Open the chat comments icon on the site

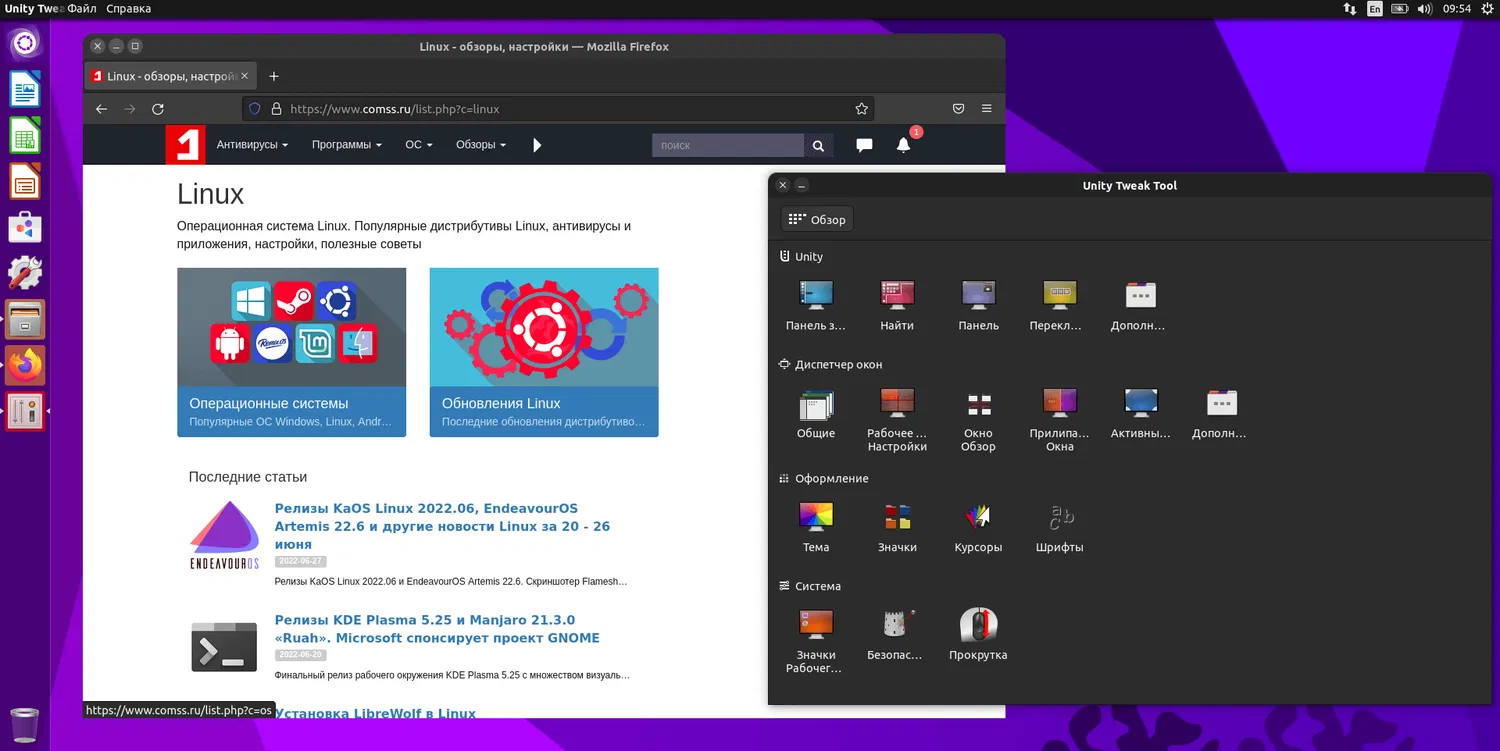[x=864, y=145]
